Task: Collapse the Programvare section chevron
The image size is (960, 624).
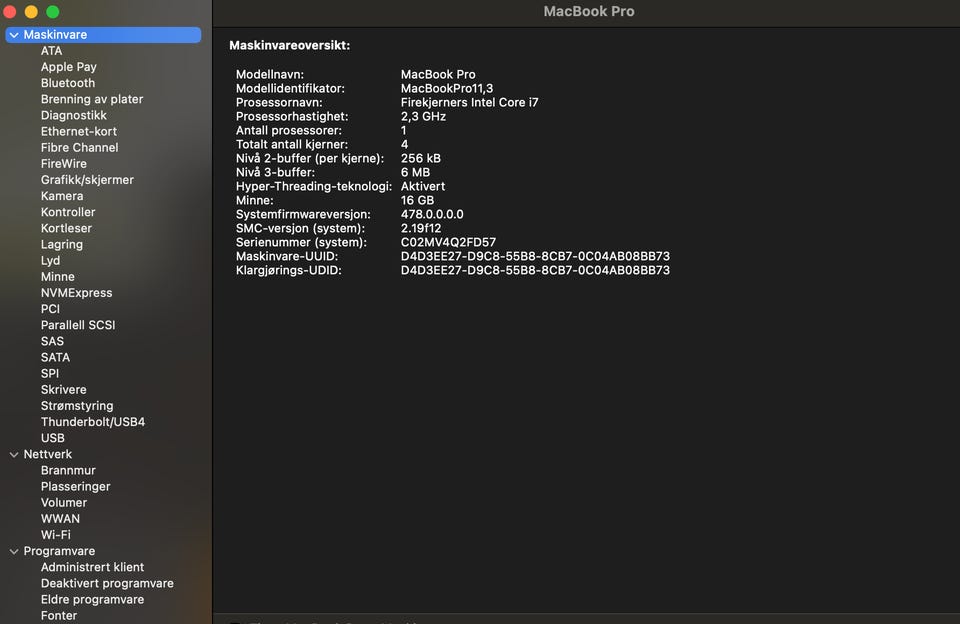Action: 13,551
